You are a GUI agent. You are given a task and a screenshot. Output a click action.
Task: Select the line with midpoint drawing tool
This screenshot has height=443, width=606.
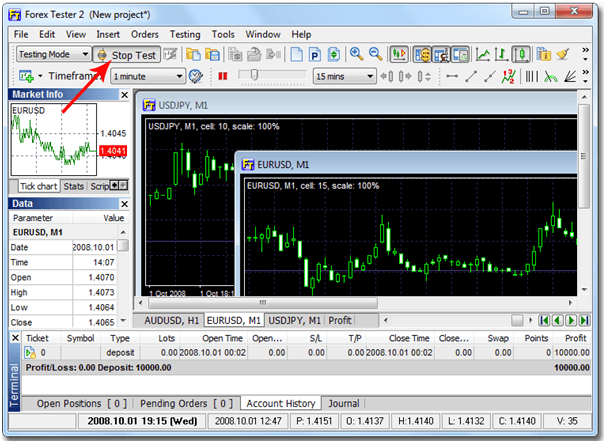coord(490,76)
